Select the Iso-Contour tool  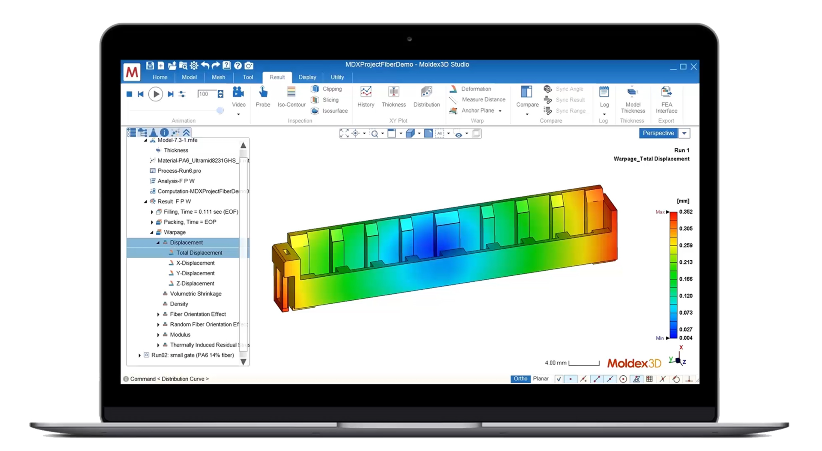pos(291,97)
